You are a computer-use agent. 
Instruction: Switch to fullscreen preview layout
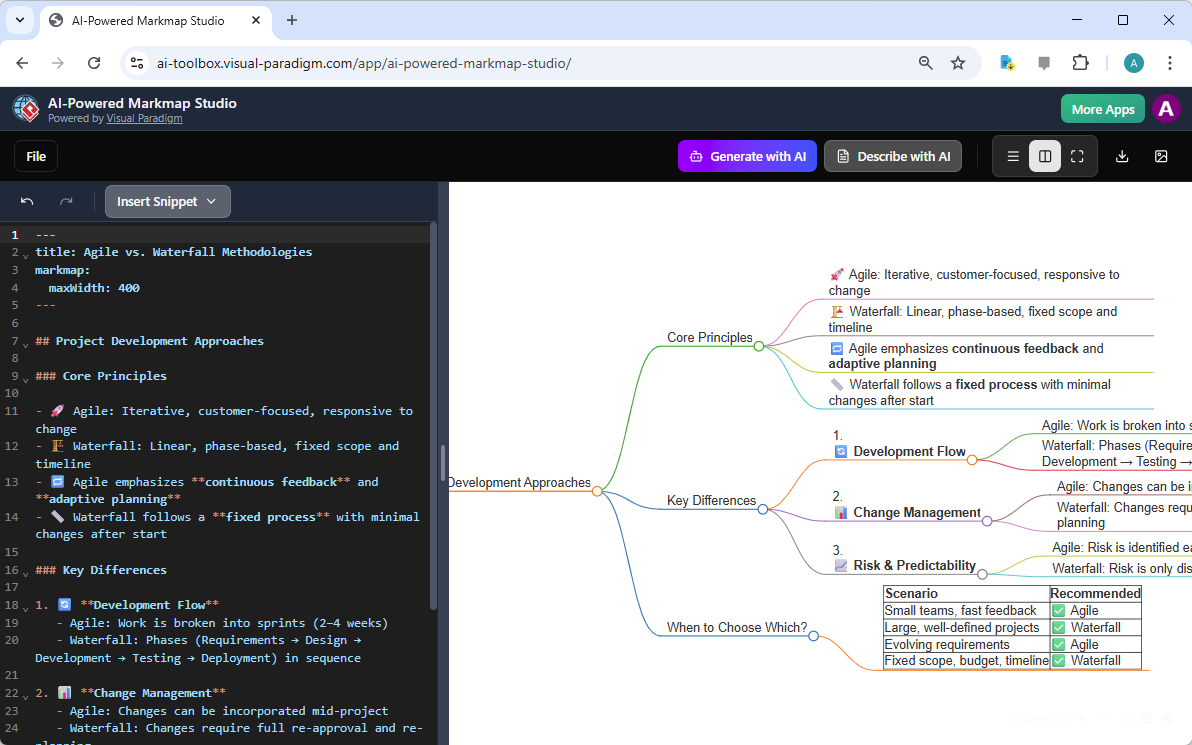[1077, 156]
